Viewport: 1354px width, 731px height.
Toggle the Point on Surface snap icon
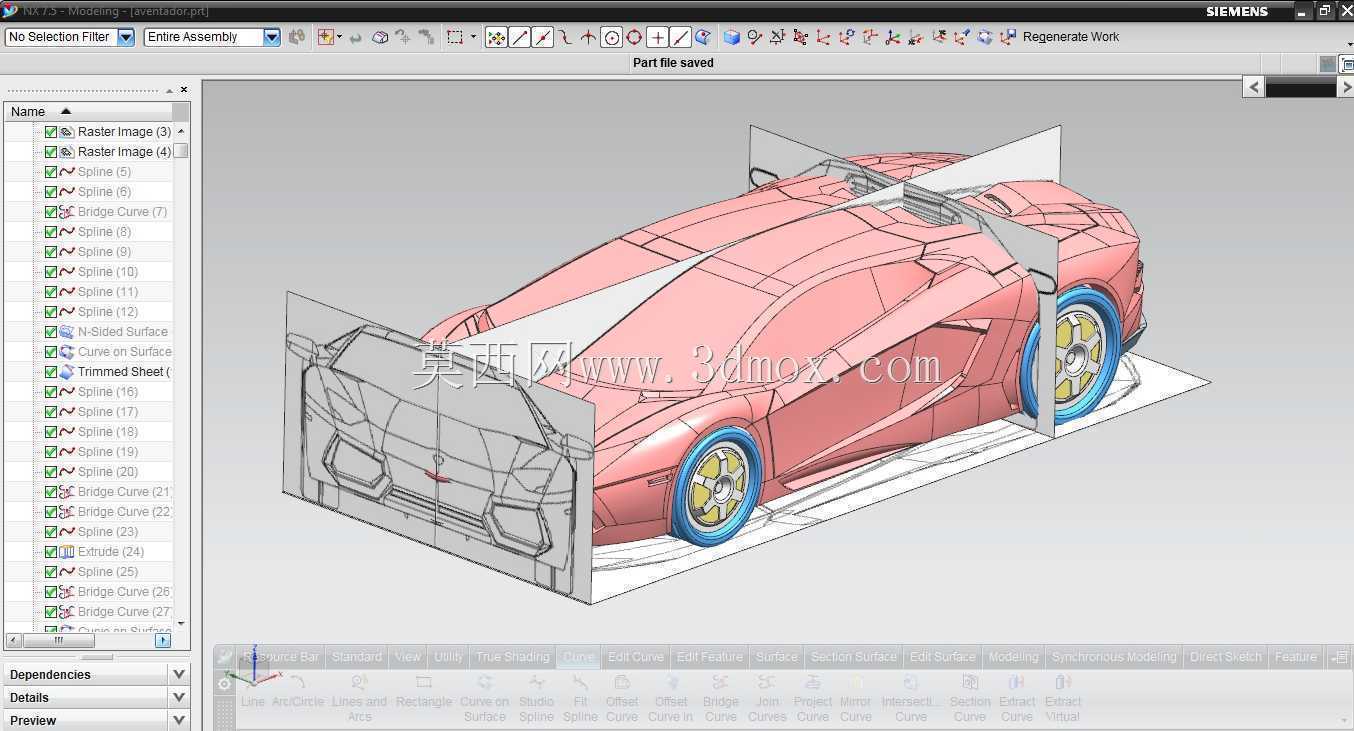tap(703, 37)
